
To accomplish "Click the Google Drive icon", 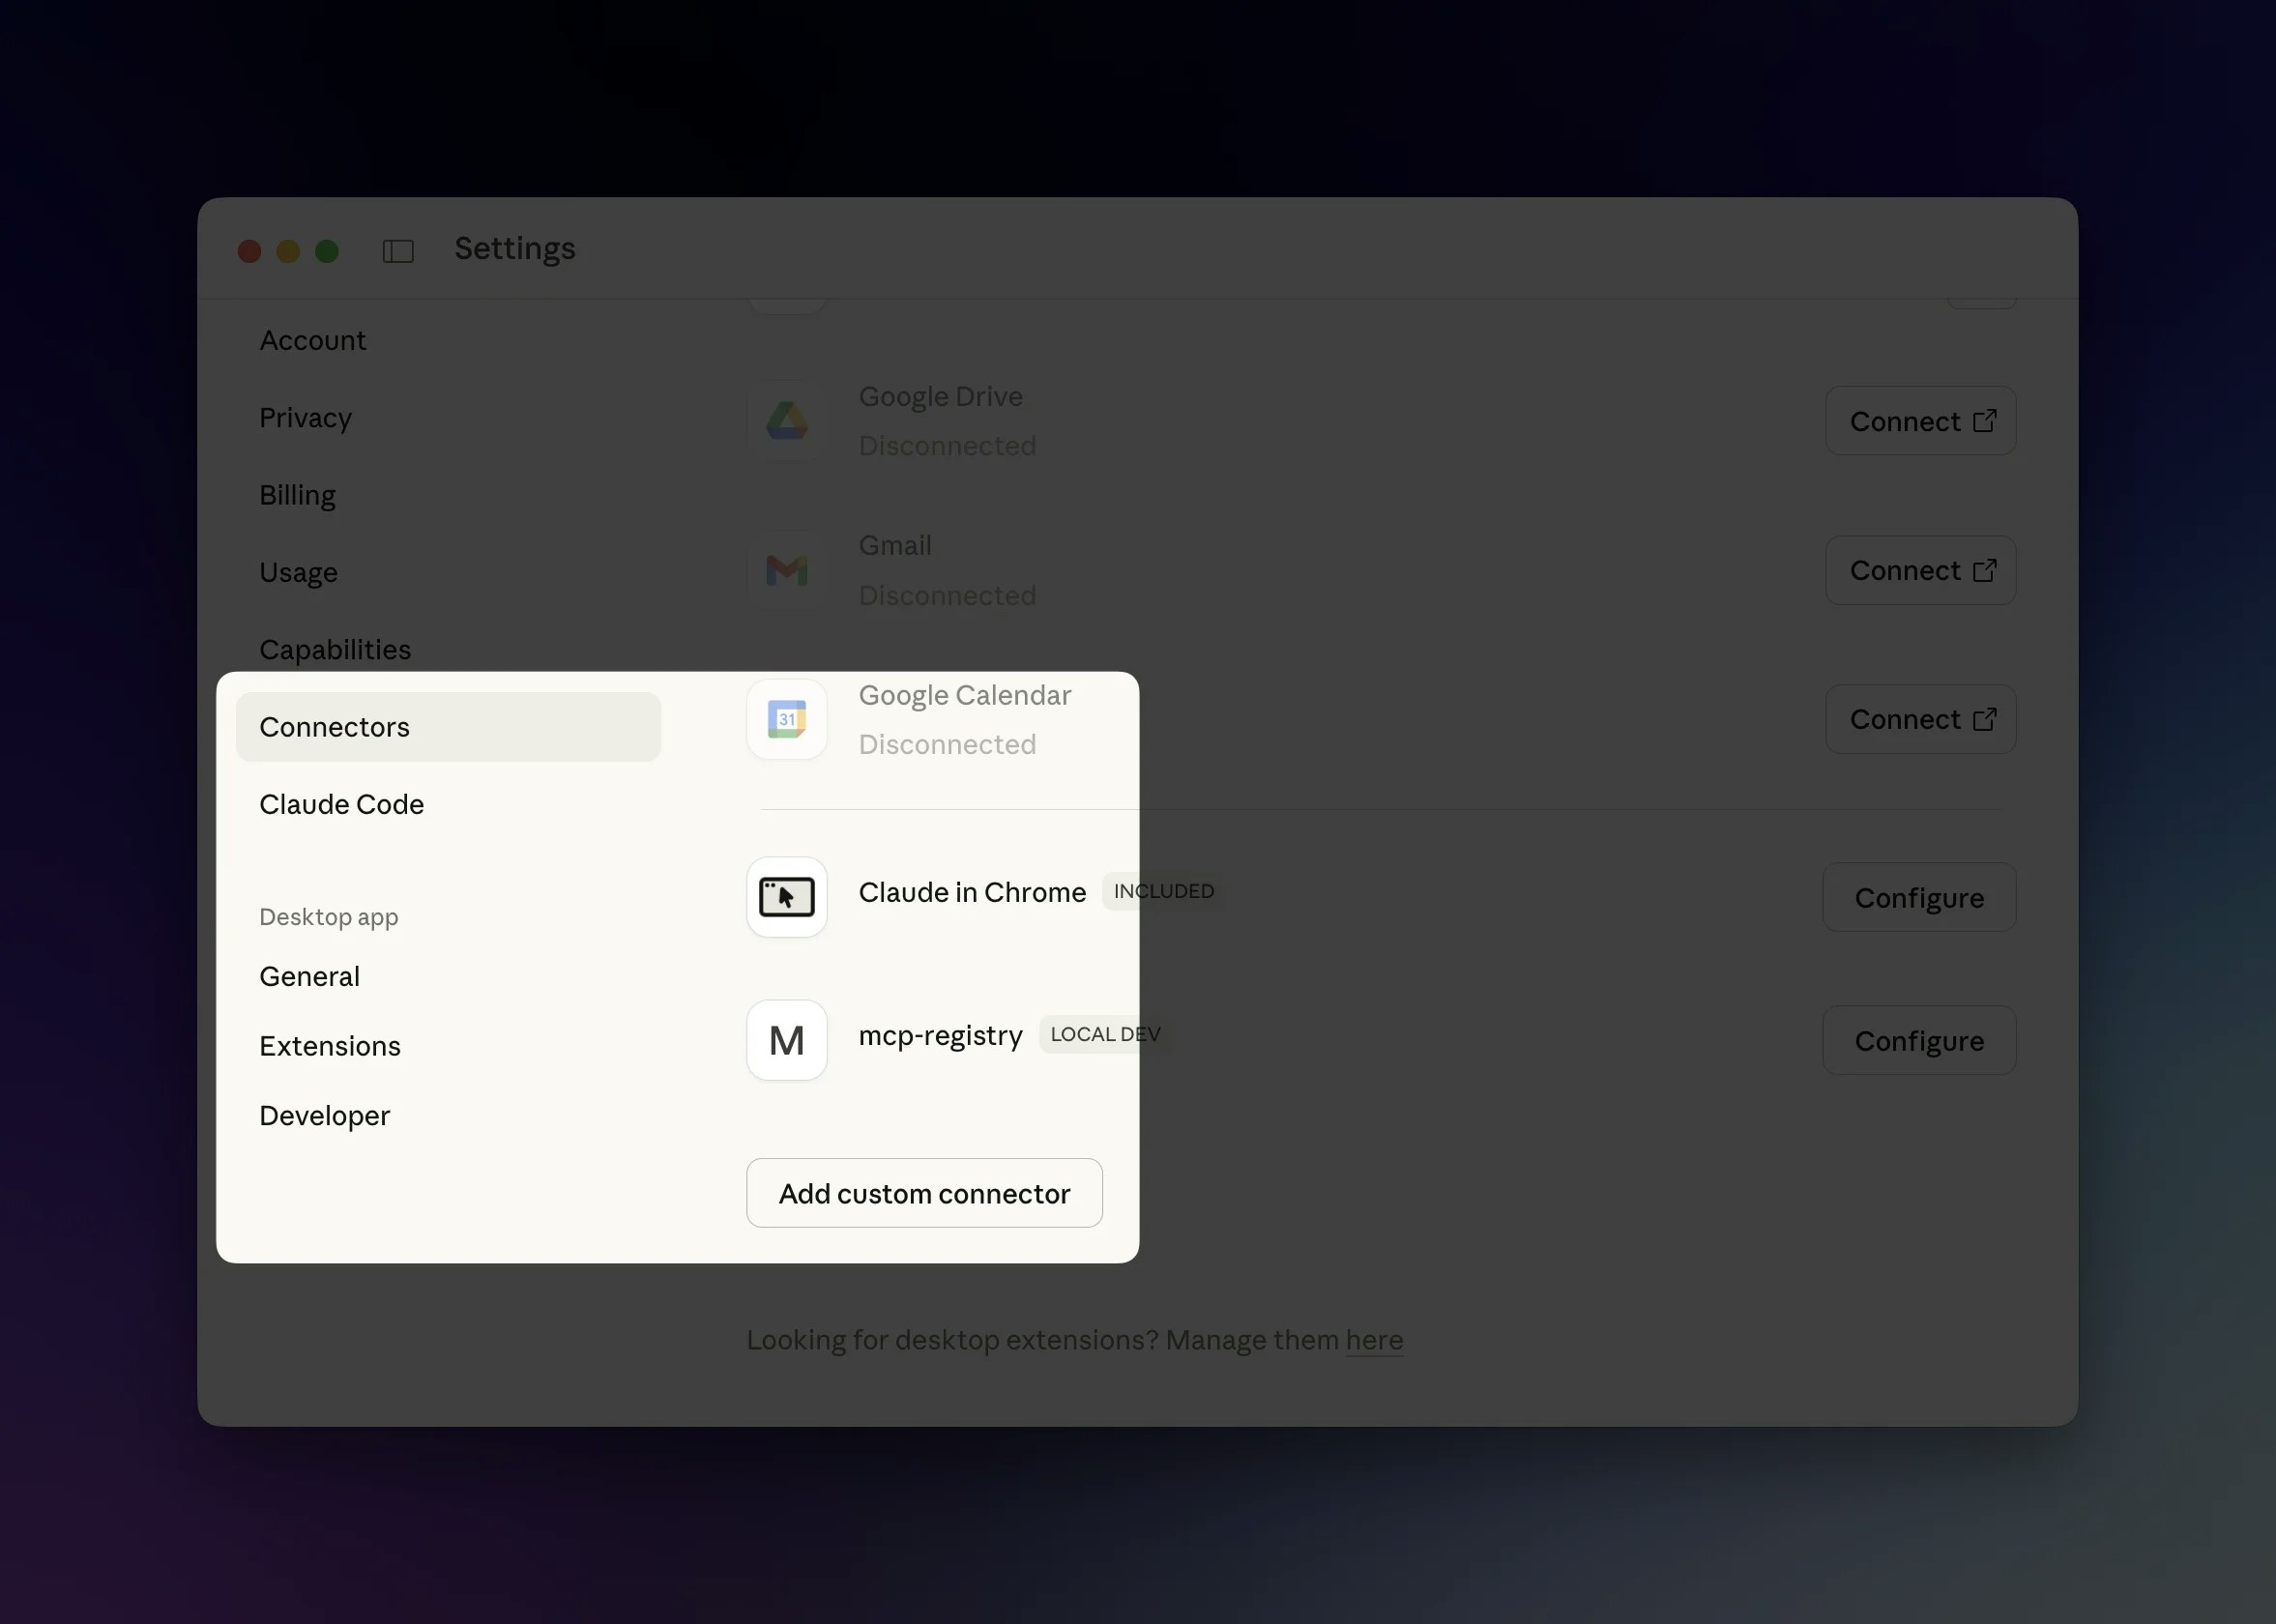I will 787,421.
